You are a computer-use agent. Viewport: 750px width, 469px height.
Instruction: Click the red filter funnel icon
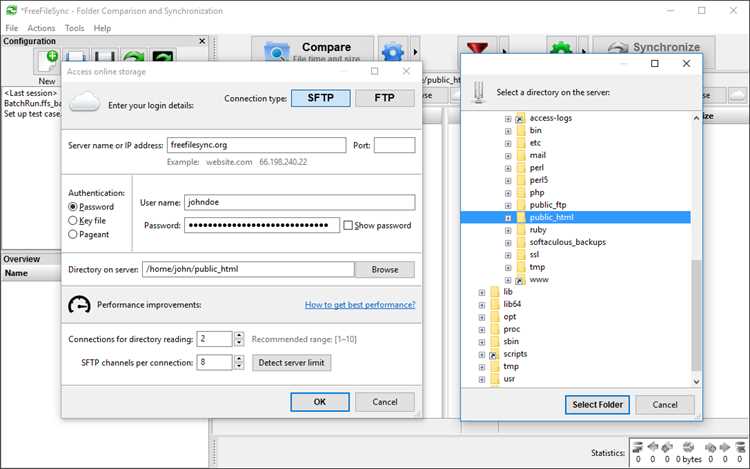click(477, 48)
